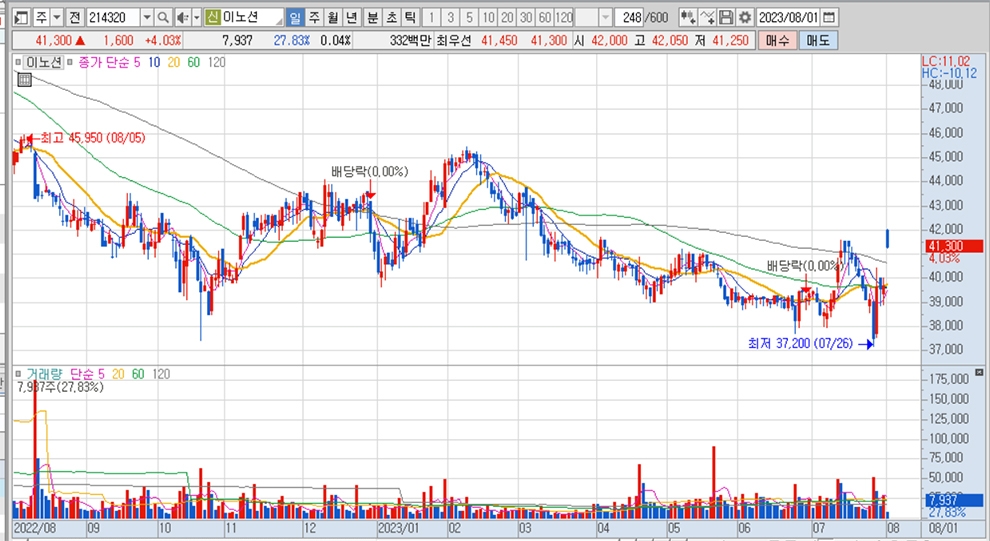Click the add line indicator icon
This screenshot has height=541, width=990.
coord(708,18)
